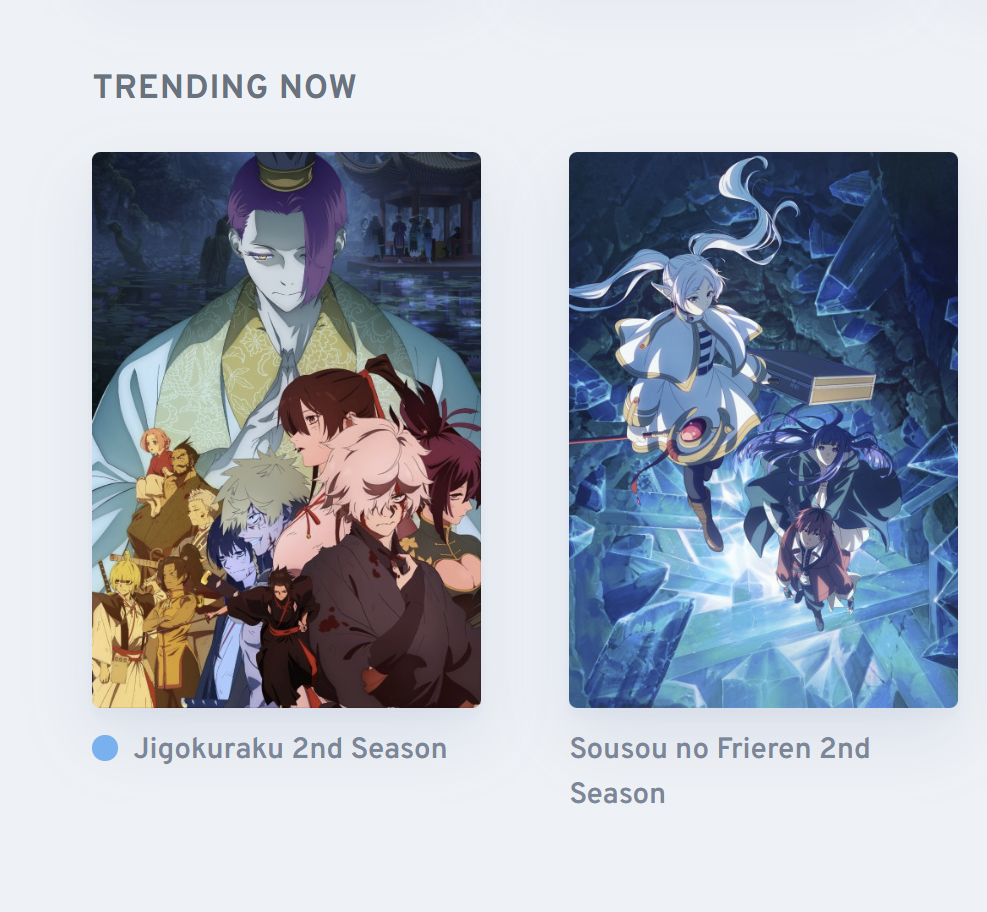The width and height of the screenshot is (987, 912).
Task: Click the Jigokuraku 2nd Season title link
Action: tap(290, 748)
